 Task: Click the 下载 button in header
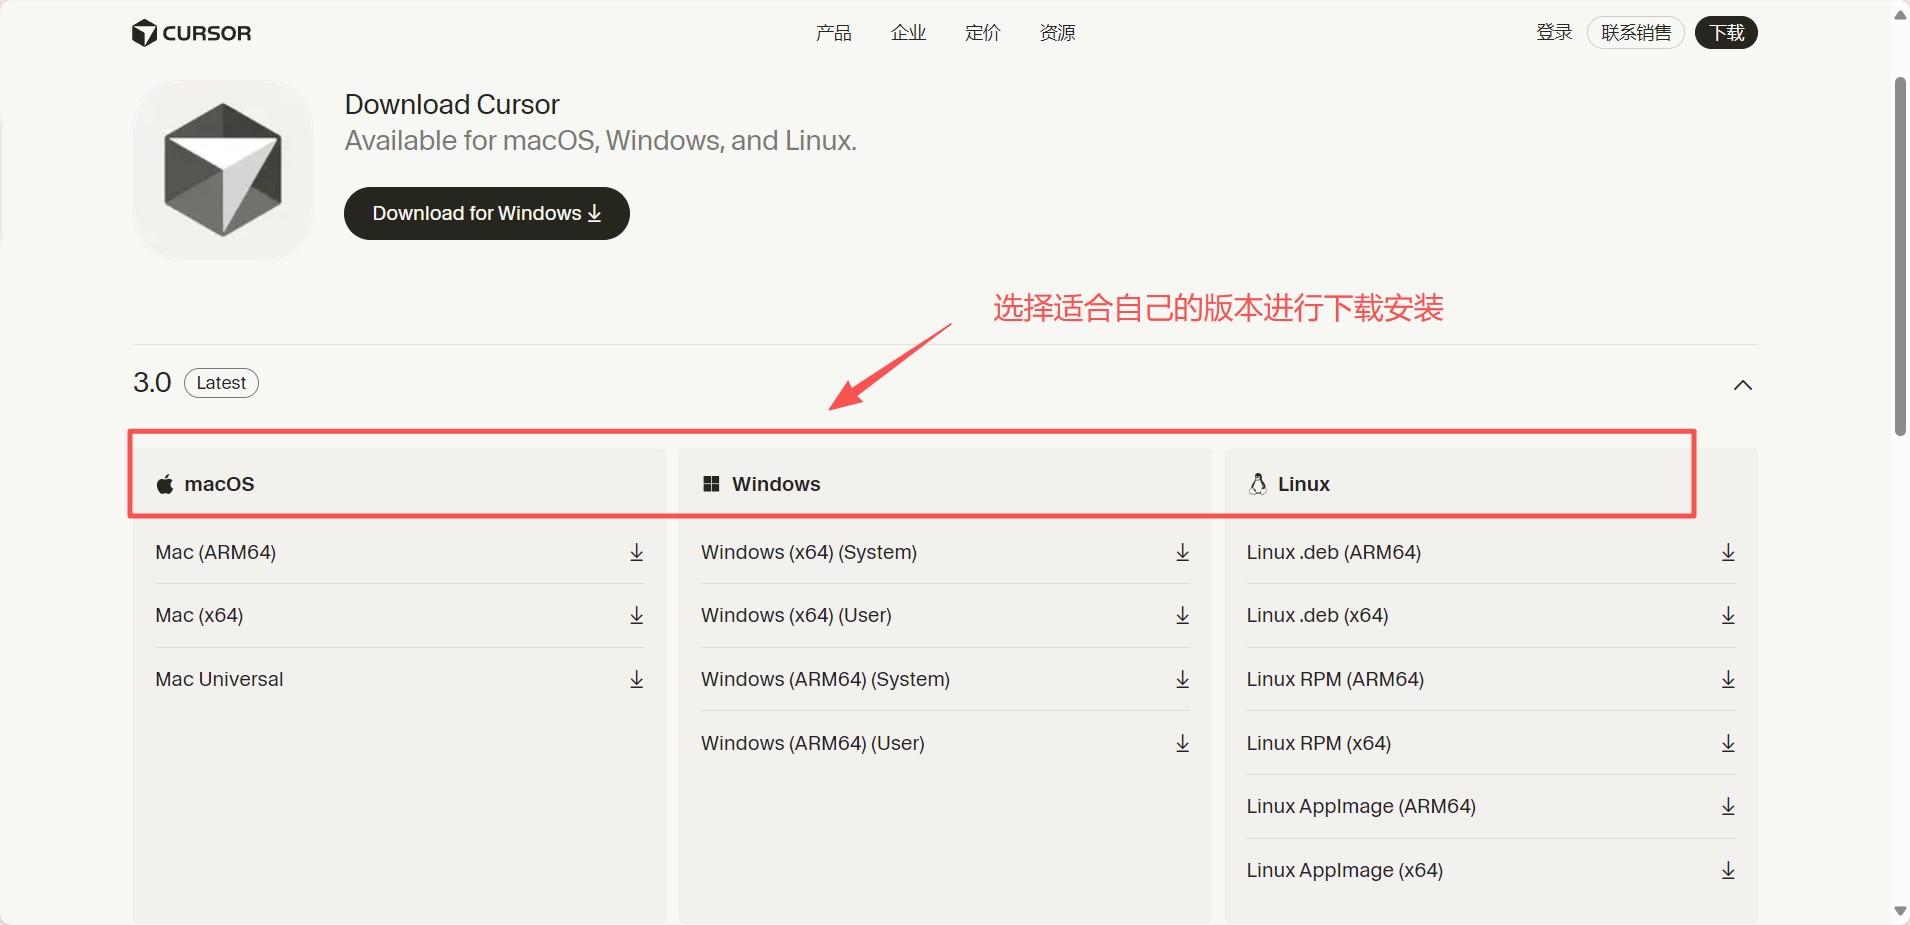click(1726, 33)
